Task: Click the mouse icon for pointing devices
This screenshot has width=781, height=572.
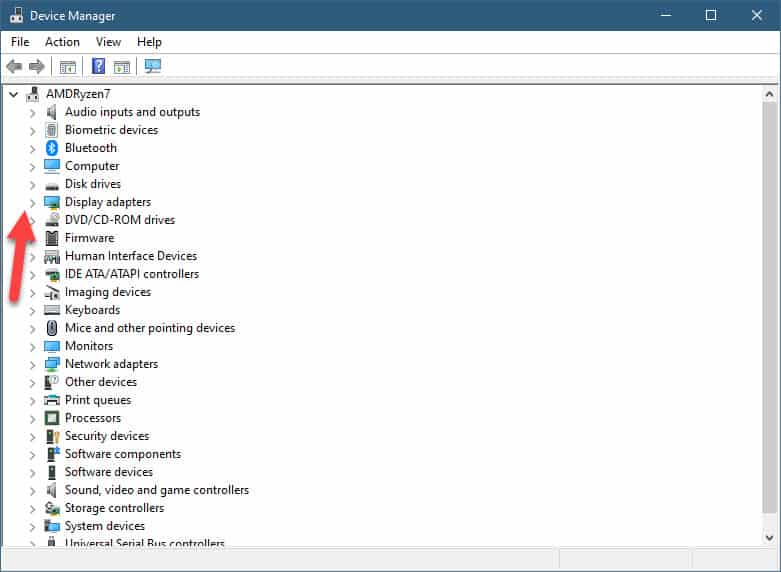Action: click(52, 328)
